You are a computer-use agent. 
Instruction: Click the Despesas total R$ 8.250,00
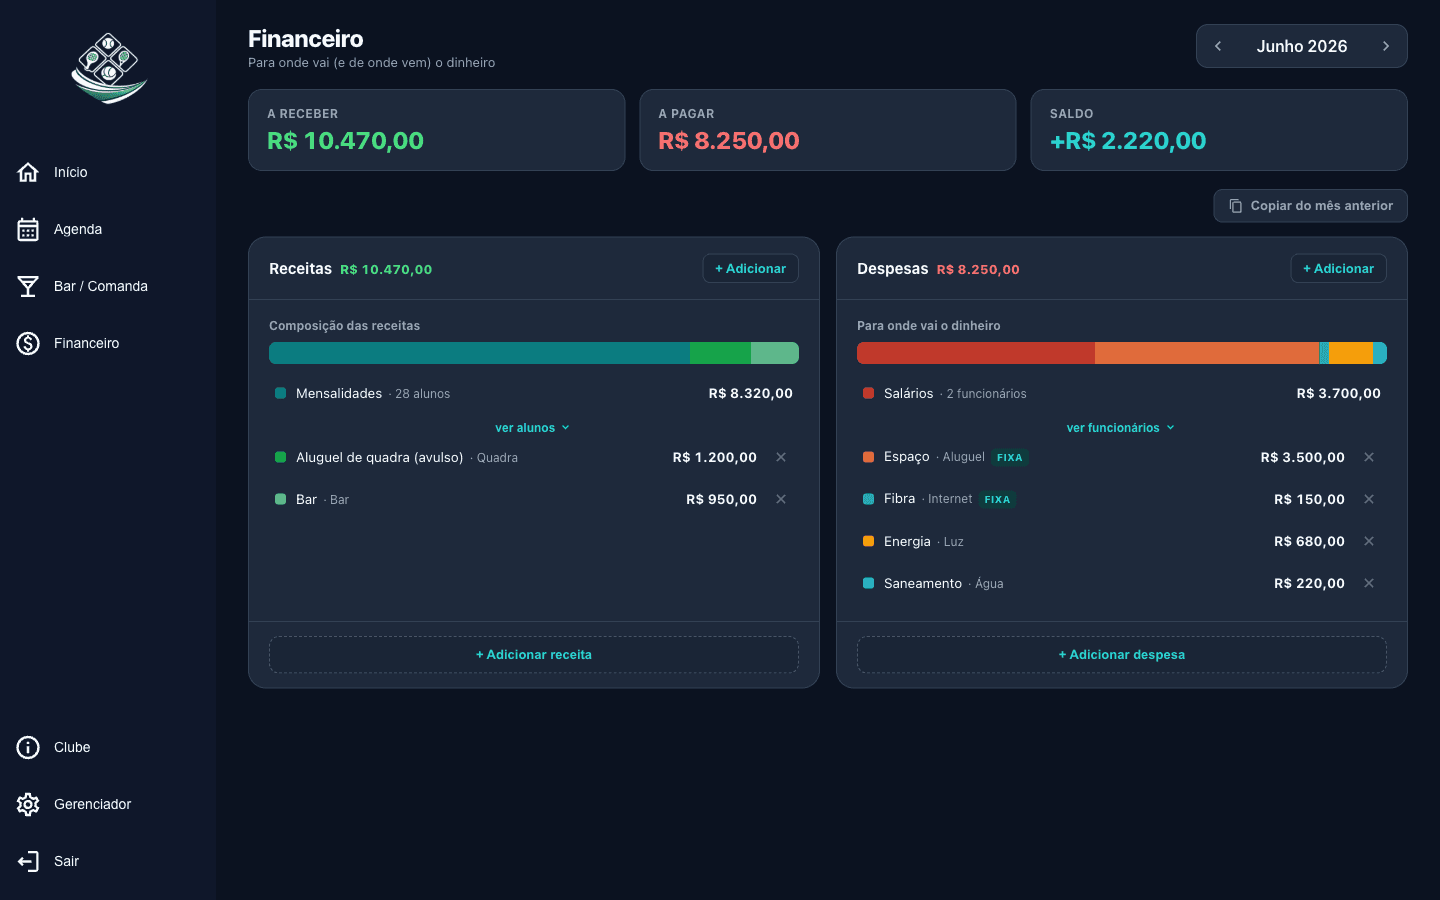point(978,269)
